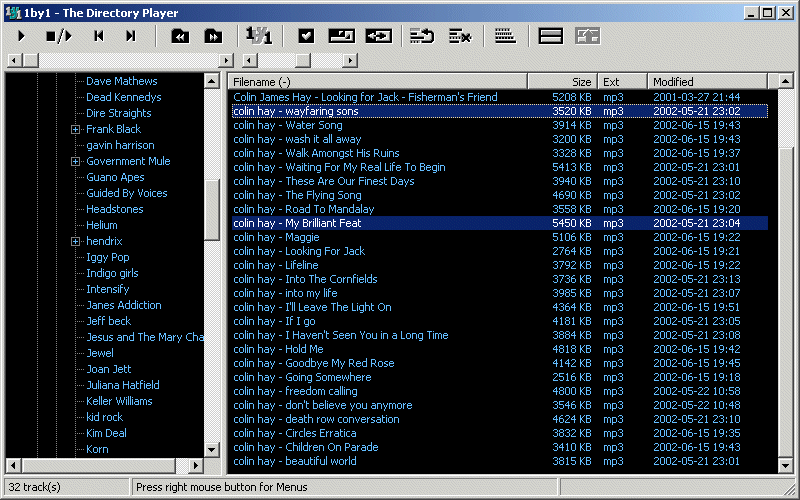Click the playlist delete icon with X
This screenshot has width=800, height=500.
[x=459, y=36]
